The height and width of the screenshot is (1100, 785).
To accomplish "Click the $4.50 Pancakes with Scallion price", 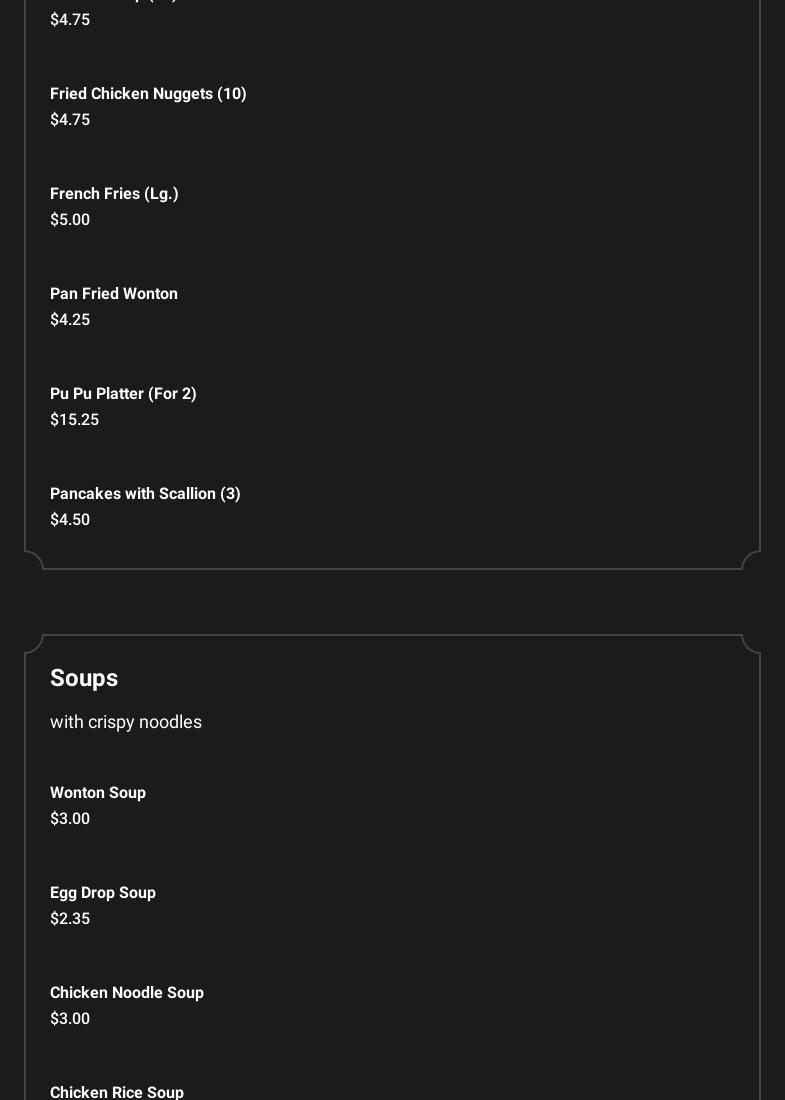I will 70,520.
